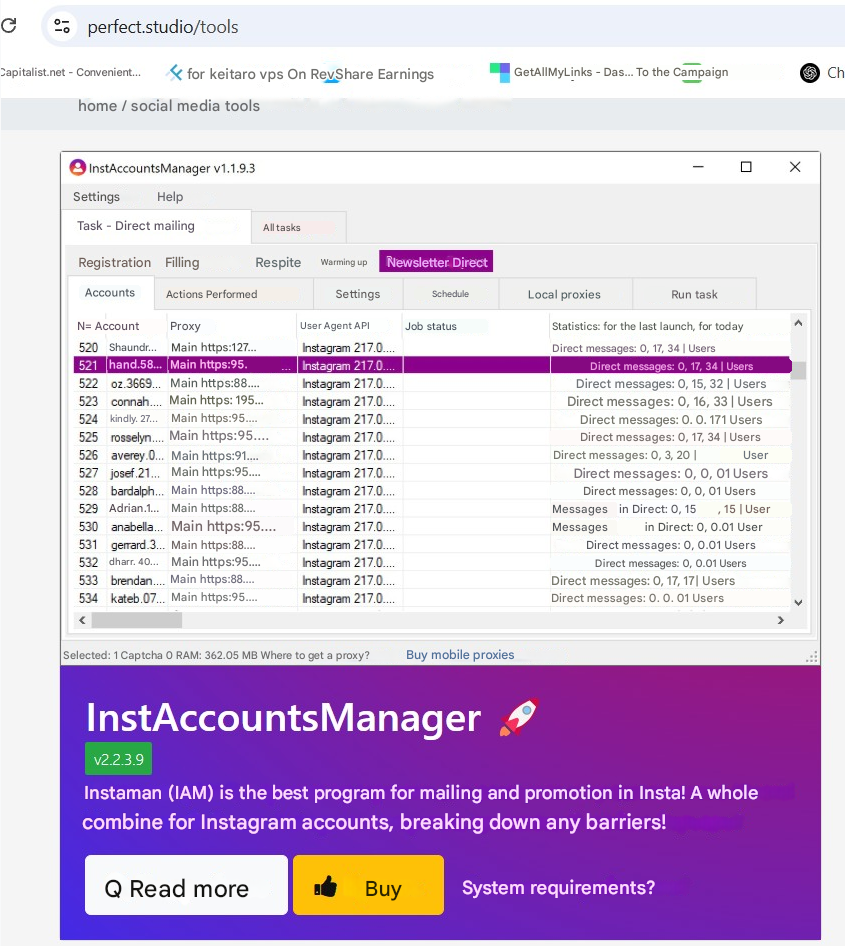Select account row 522 oz.3669
This screenshot has height=946, width=845.
pyautogui.click(x=432, y=383)
